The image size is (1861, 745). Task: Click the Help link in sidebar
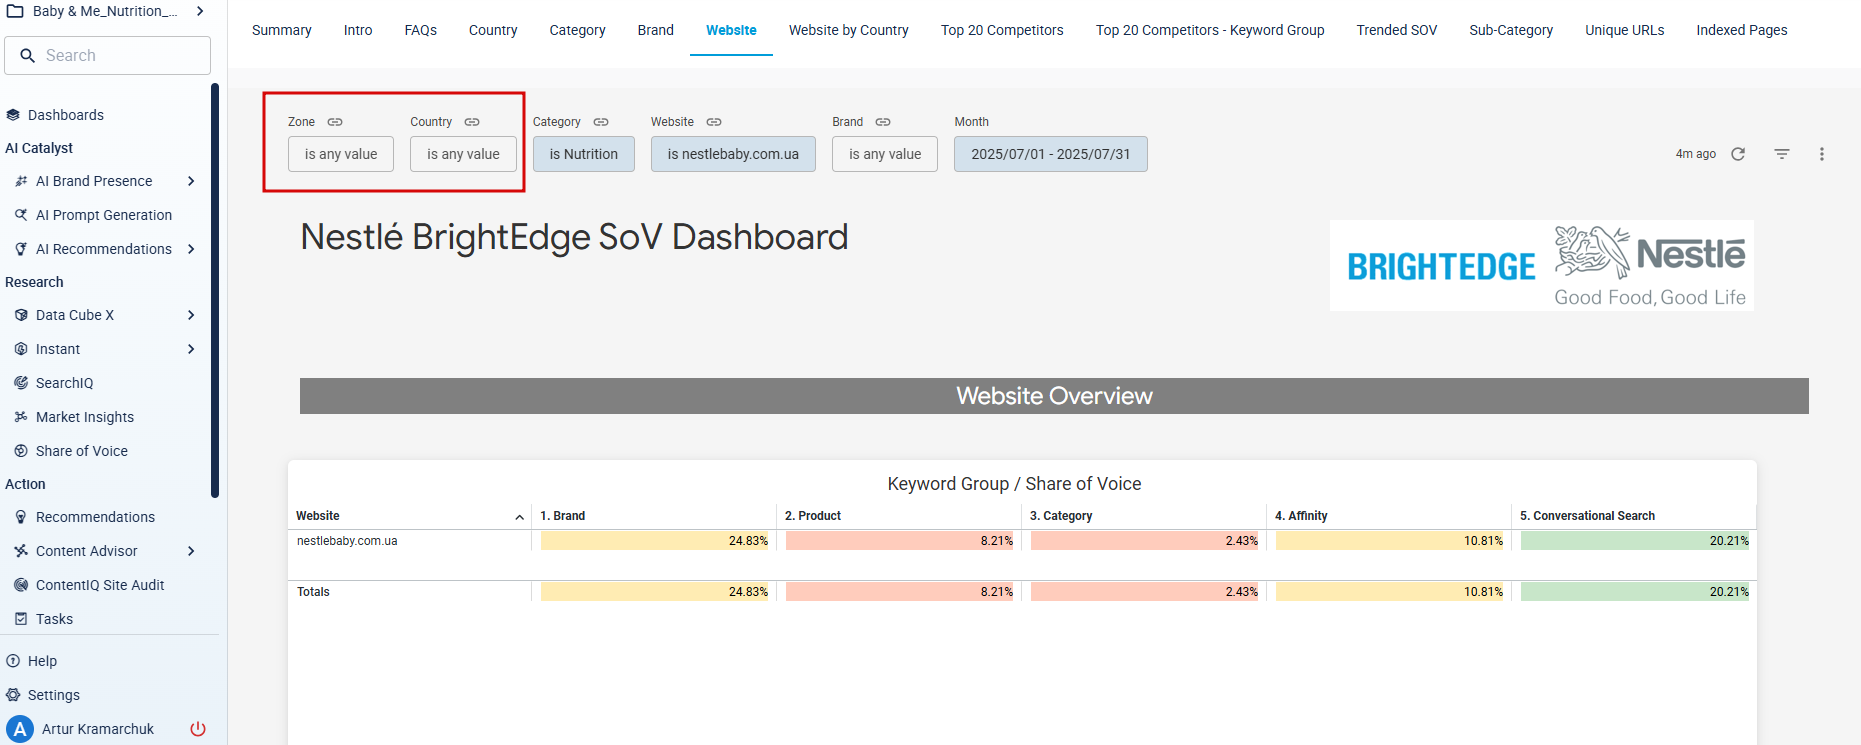42,661
